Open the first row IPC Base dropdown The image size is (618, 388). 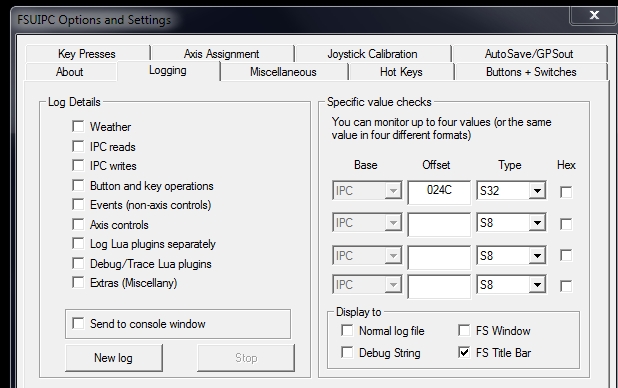(367, 191)
